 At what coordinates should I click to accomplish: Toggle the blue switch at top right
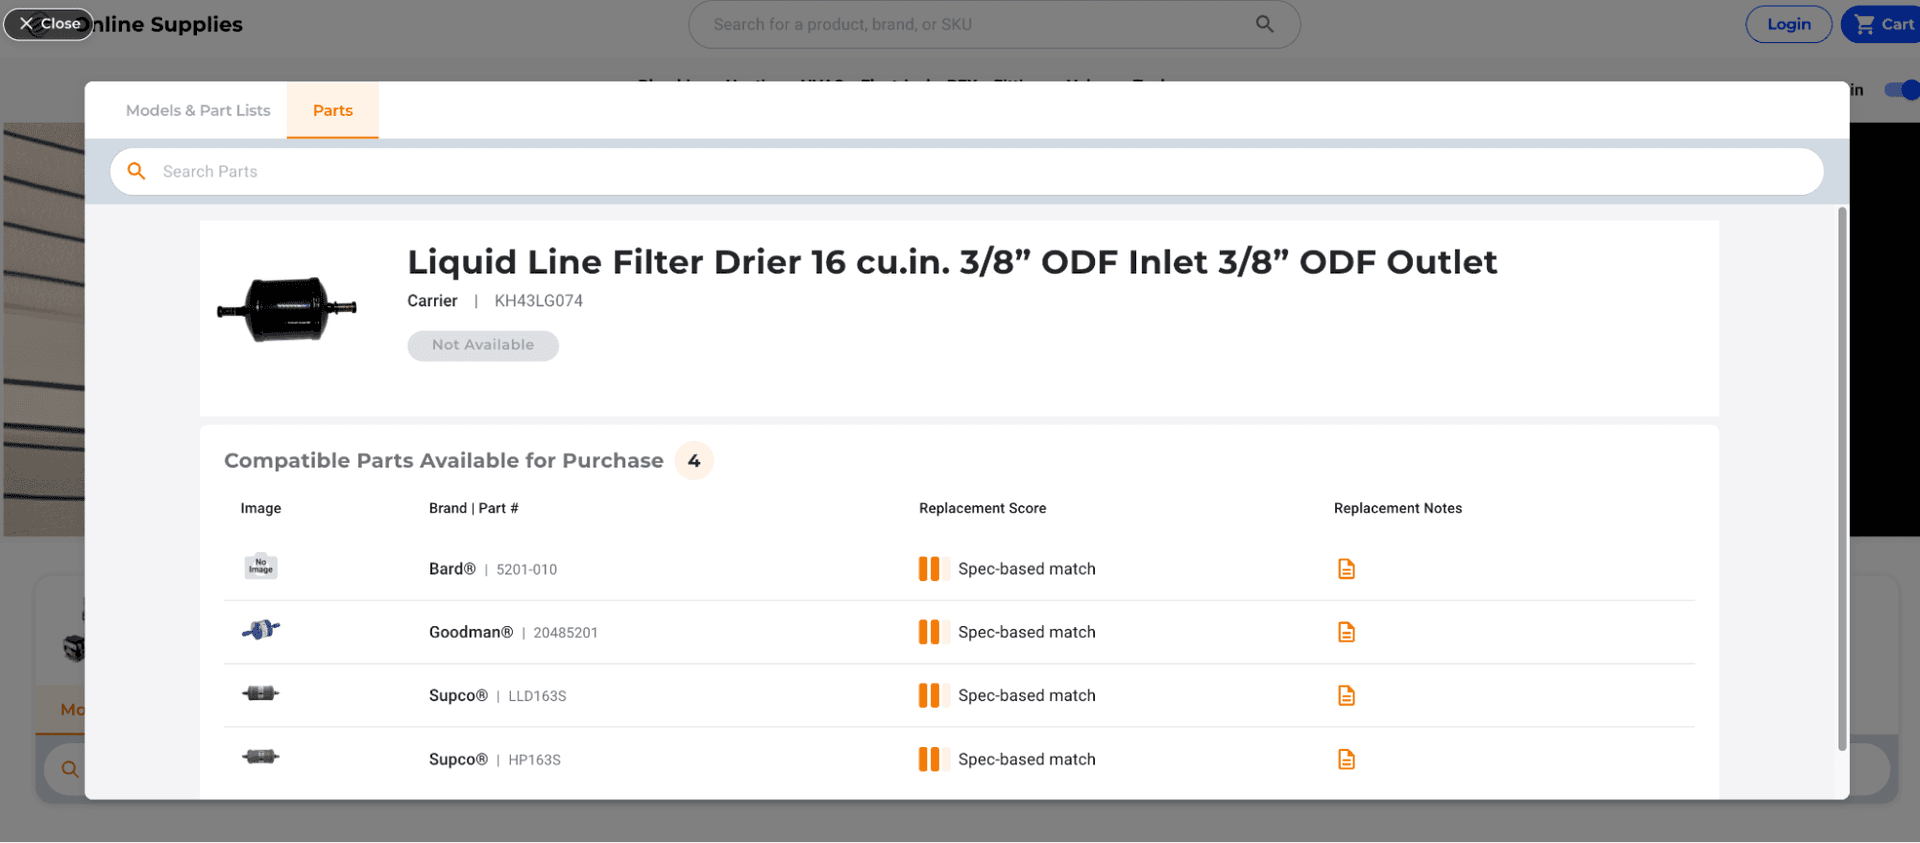[x=1901, y=90]
